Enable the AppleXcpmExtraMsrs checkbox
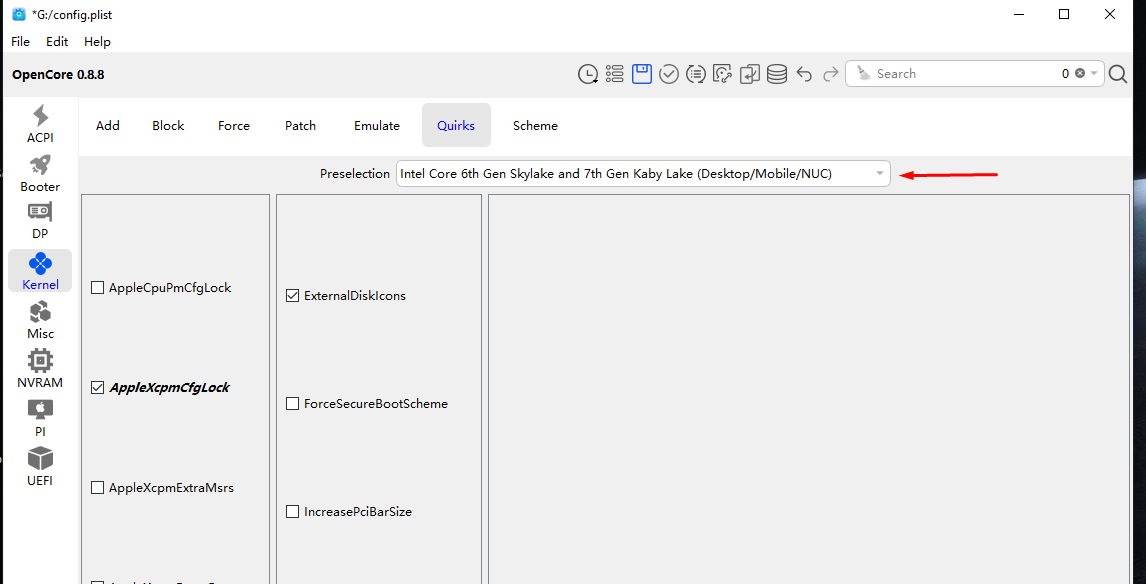1146x584 pixels. pyautogui.click(x=97, y=488)
